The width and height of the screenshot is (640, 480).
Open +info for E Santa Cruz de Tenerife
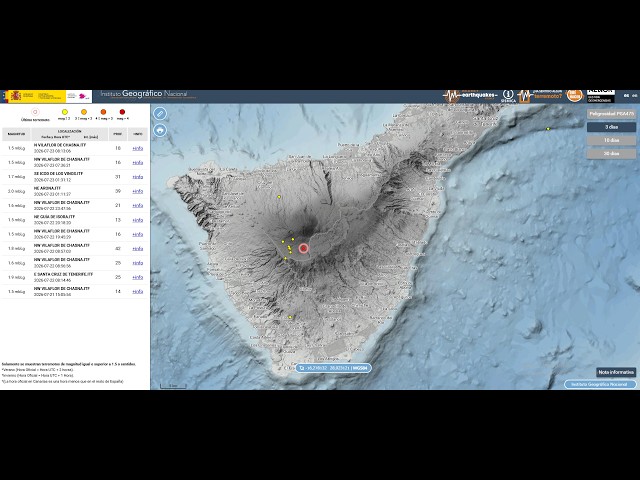[138, 277]
